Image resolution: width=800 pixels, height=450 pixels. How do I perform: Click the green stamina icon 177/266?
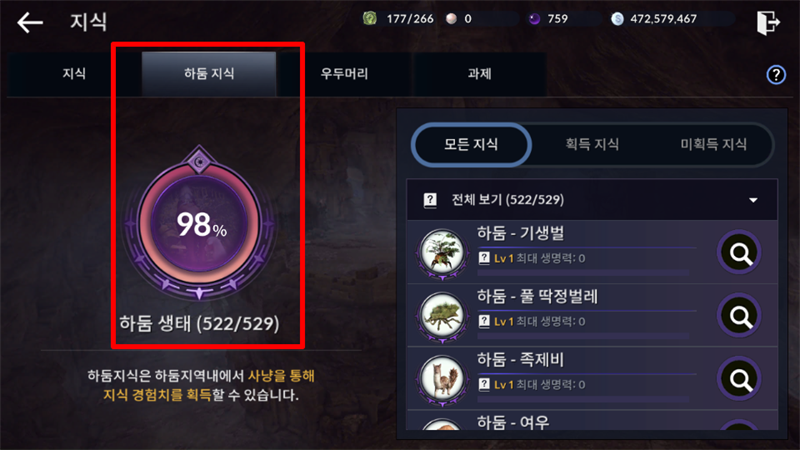[x=369, y=19]
